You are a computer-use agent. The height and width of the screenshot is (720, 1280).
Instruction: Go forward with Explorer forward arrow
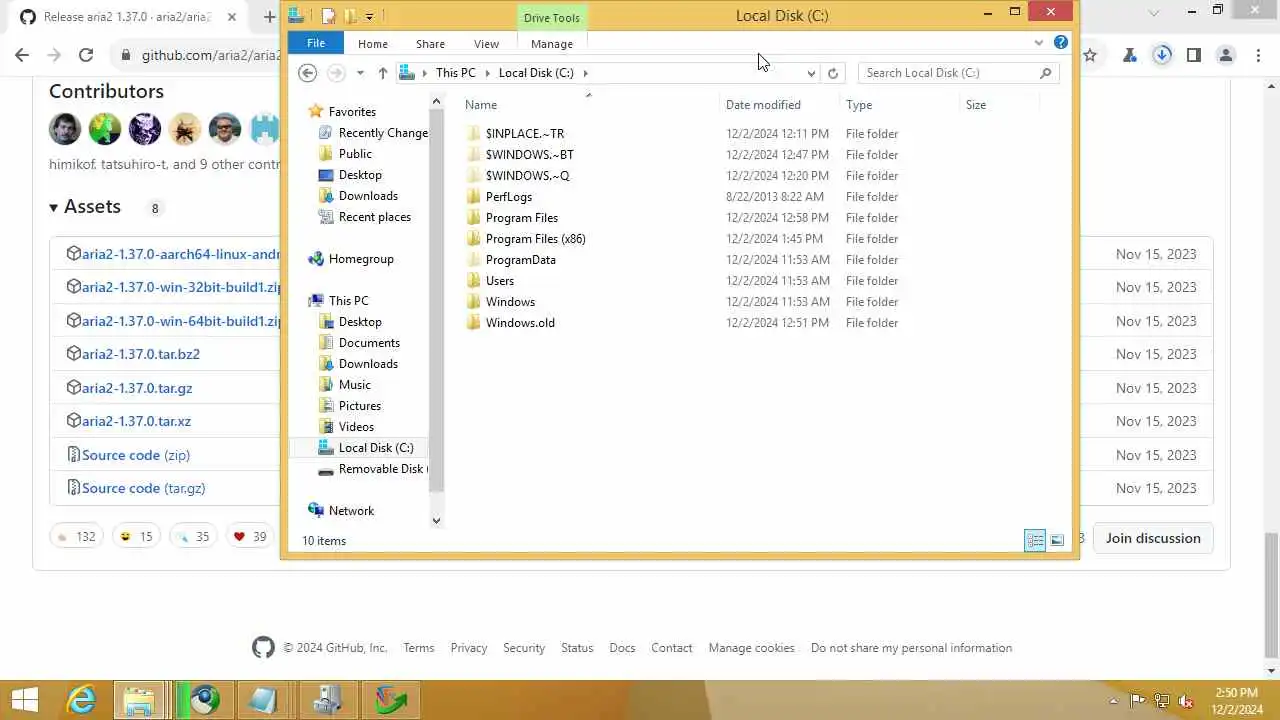coord(336,73)
